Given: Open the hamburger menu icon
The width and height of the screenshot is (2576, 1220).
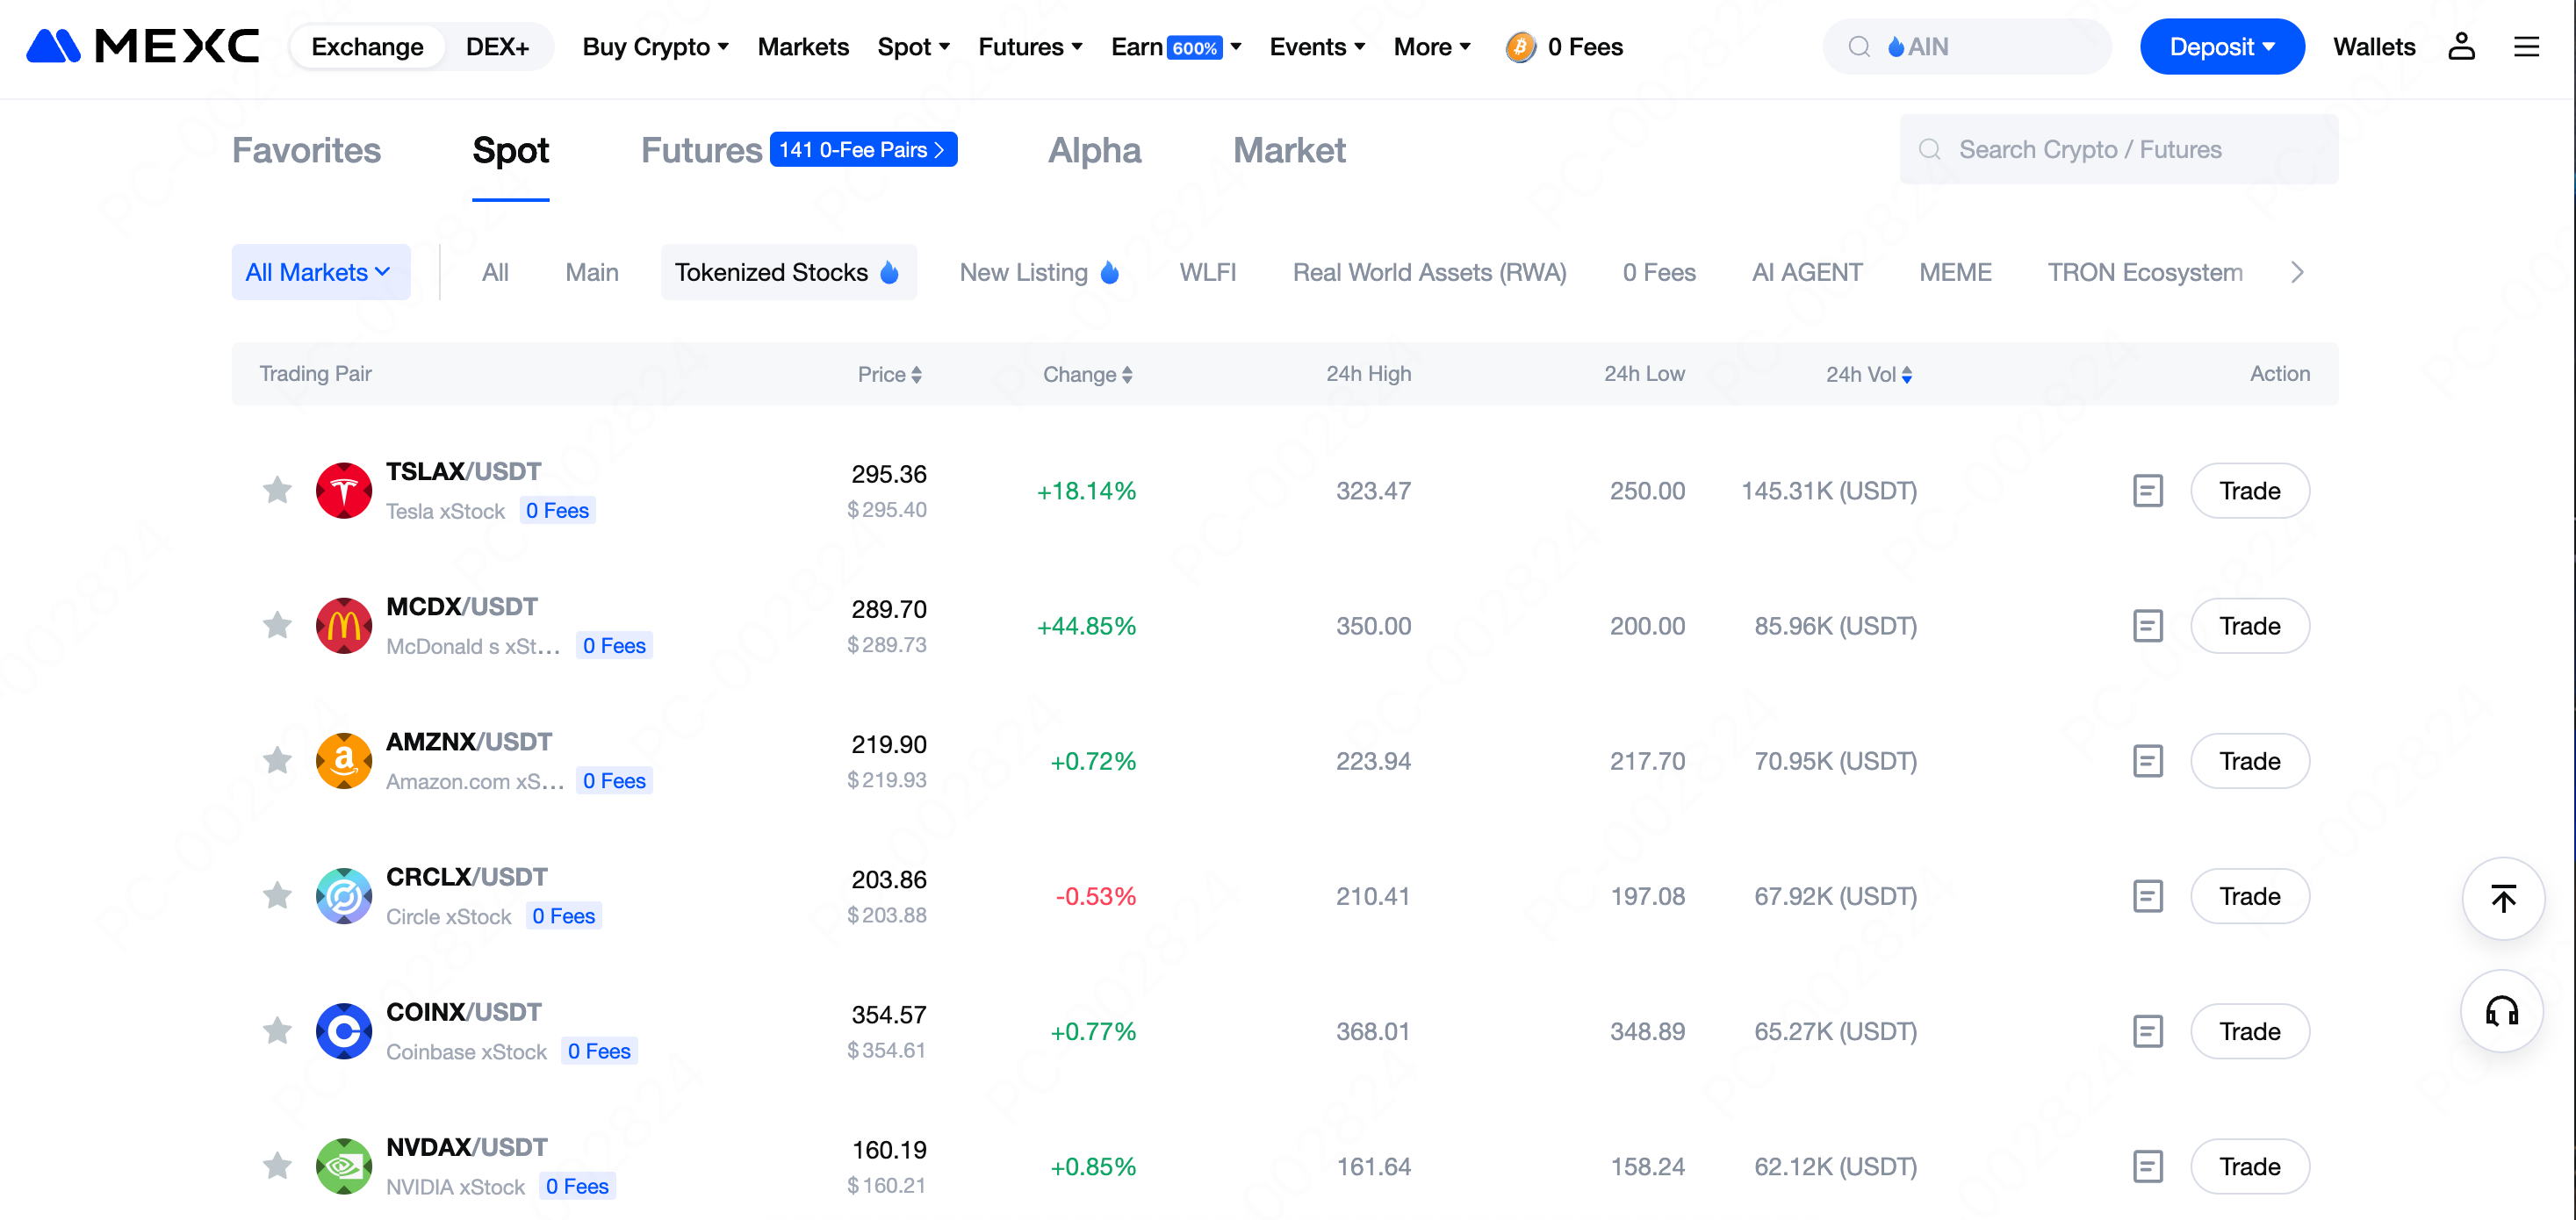Looking at the screenshot, I should (2526, 47).
